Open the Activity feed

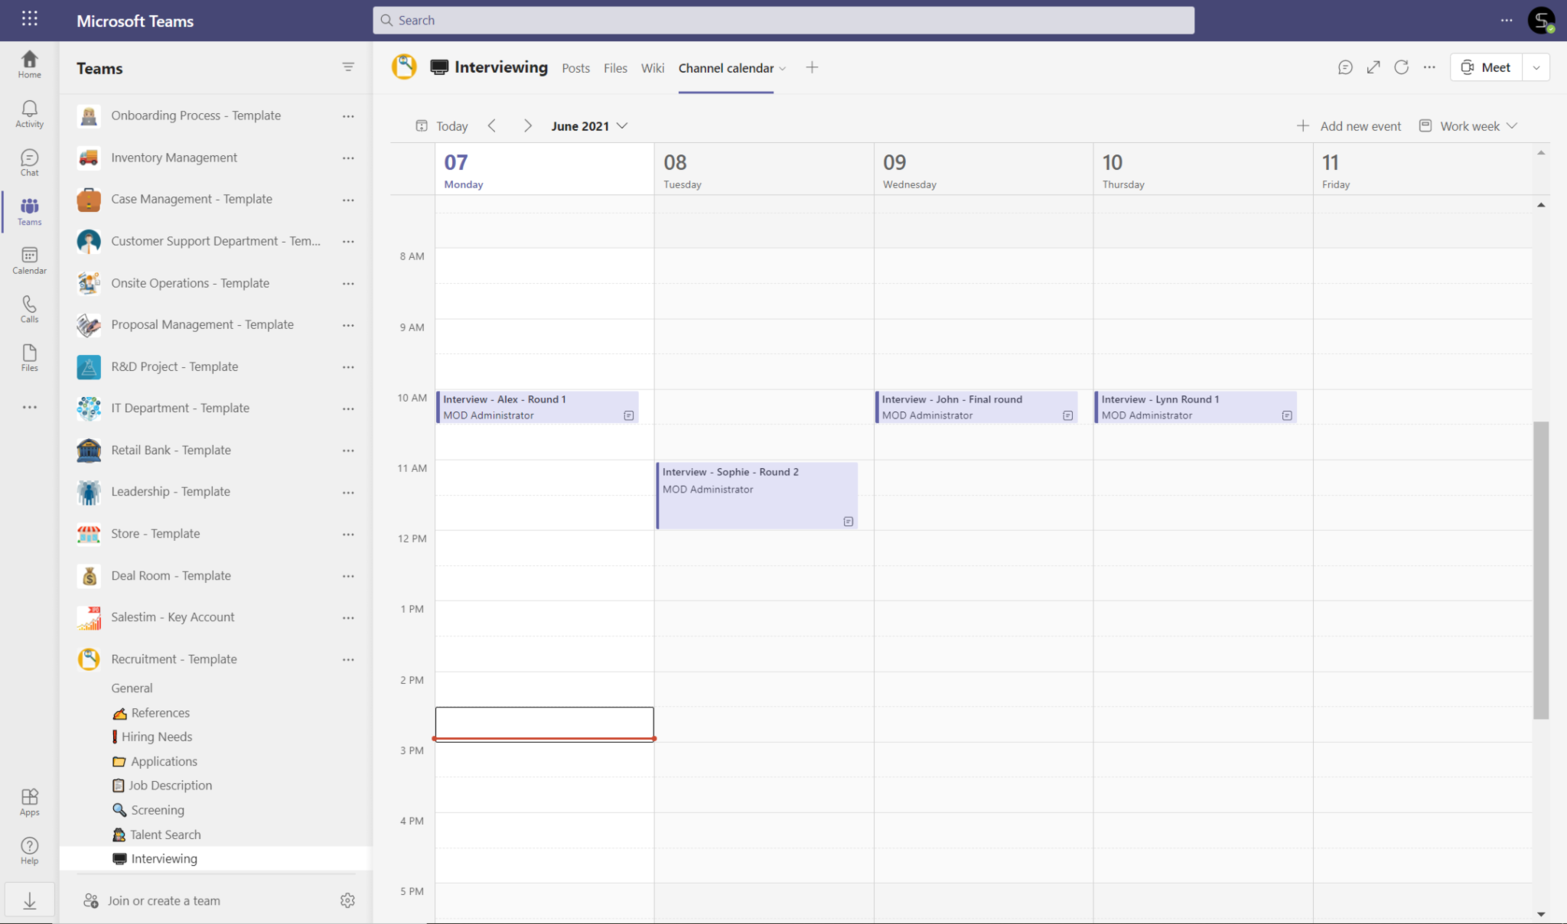[x=29, y=113]
